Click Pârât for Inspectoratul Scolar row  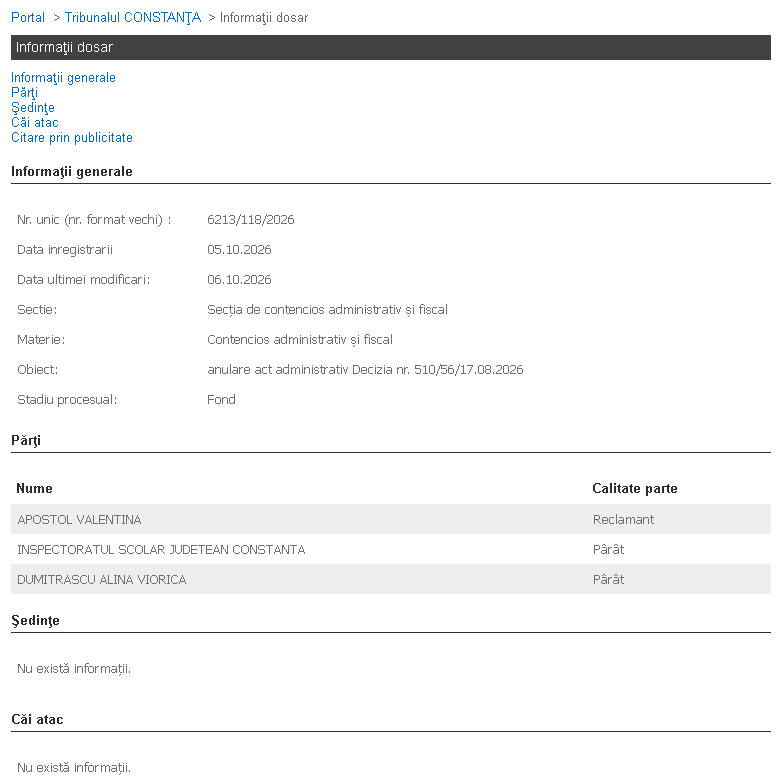click(x=608, y=549)
